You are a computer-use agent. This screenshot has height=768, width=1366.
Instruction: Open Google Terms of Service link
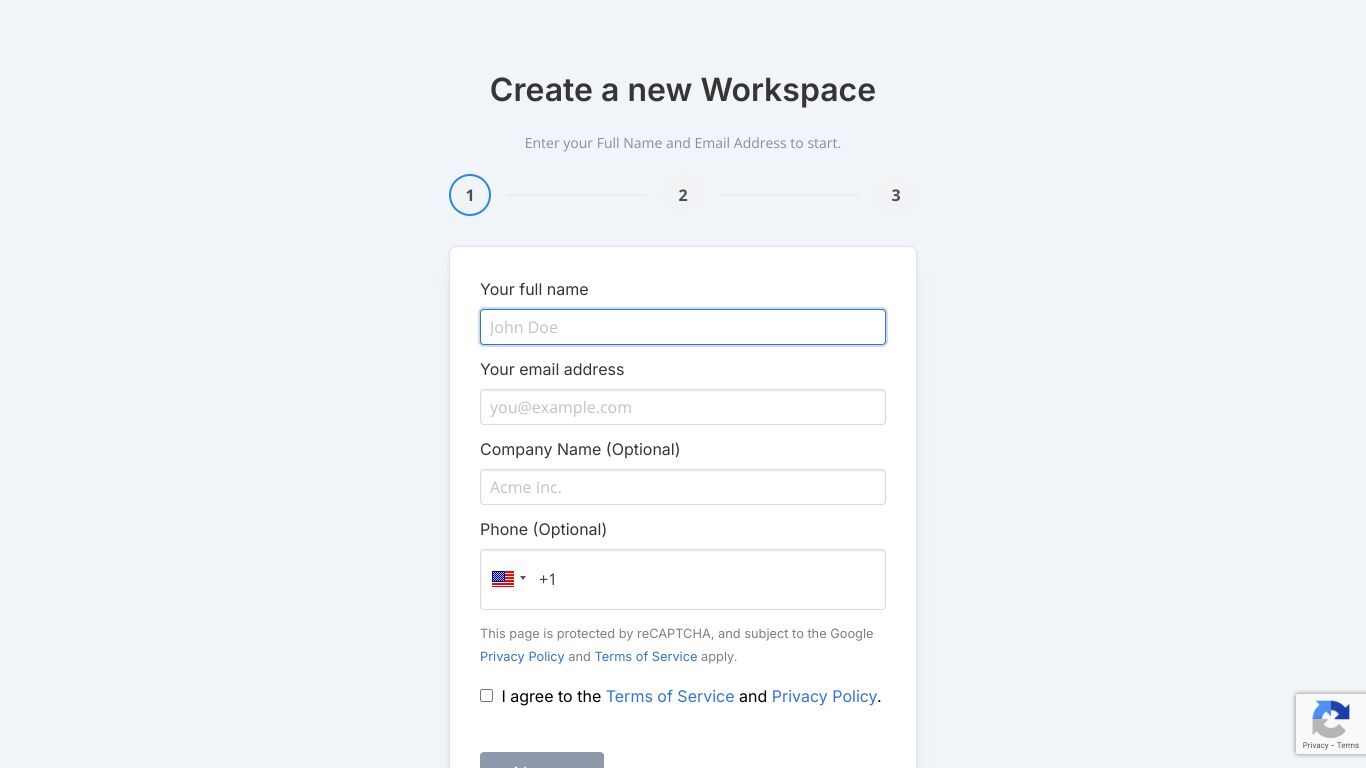click(x=646, y=657)
